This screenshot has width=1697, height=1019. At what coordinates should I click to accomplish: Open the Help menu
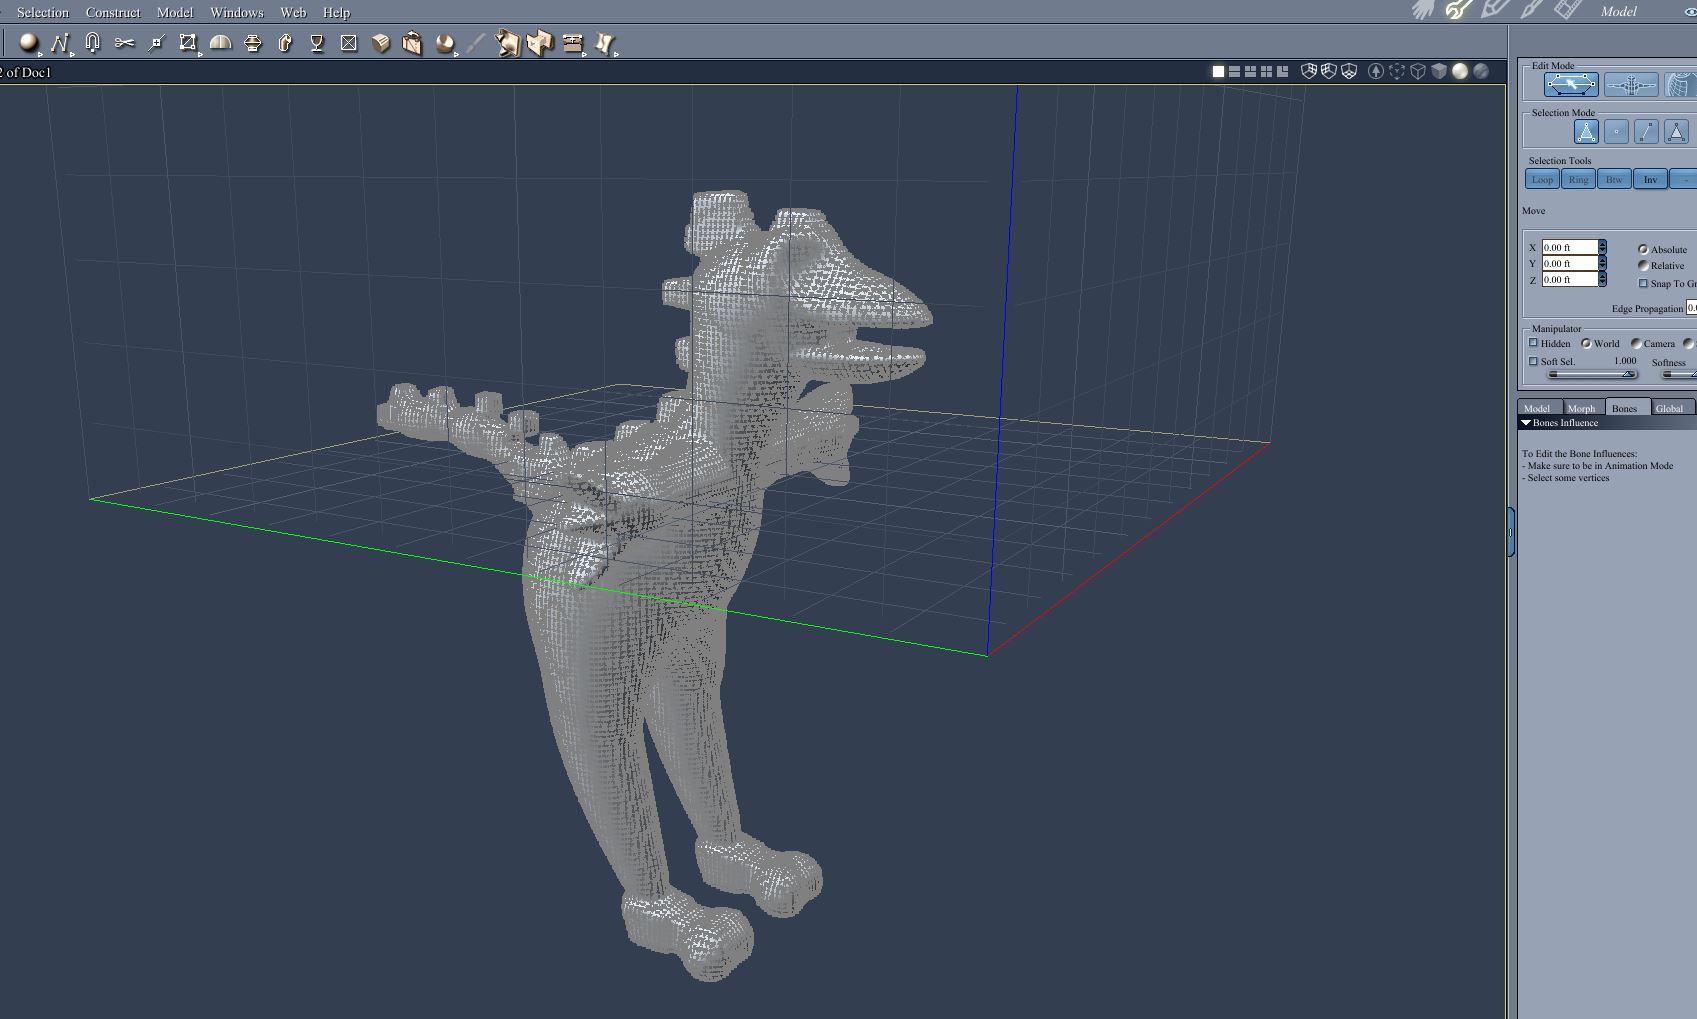336,12
